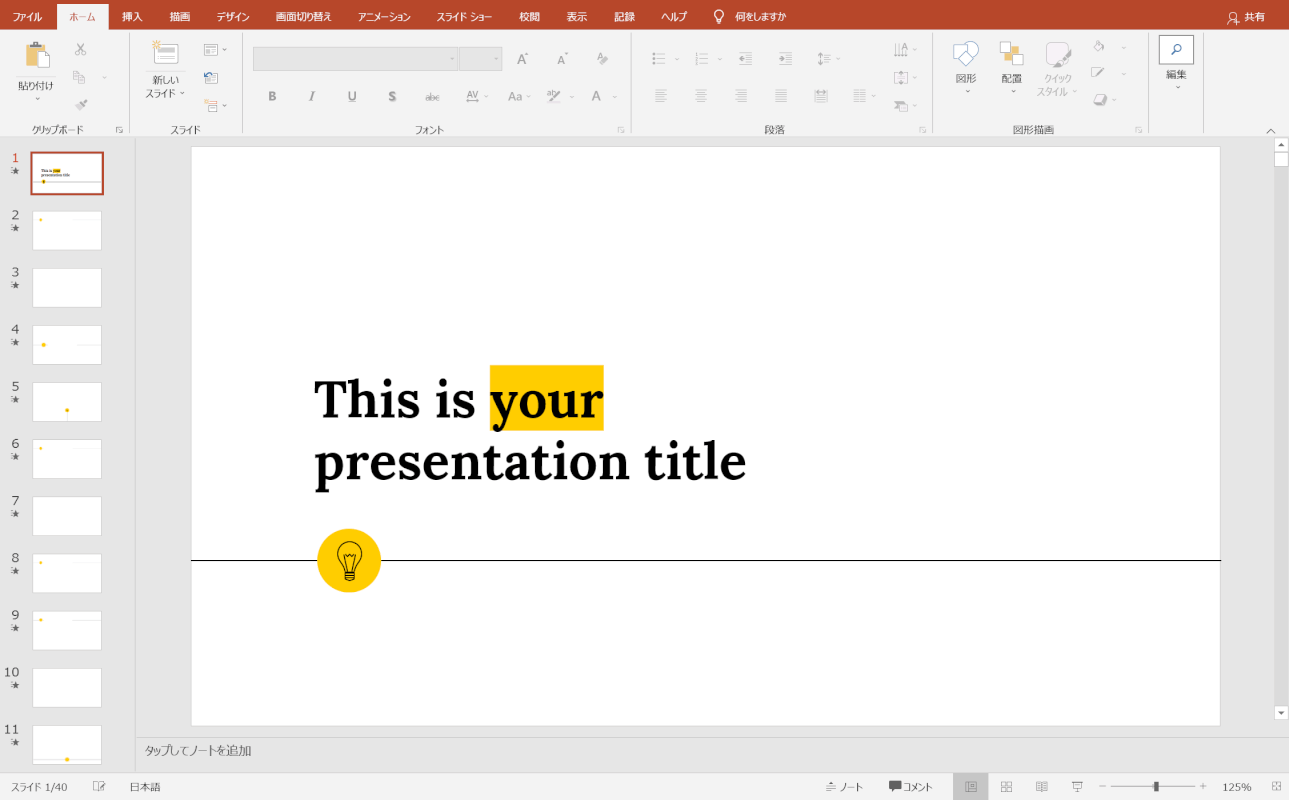
Task: Click the Cut scissors icon
Action: (x=80, y=50)
